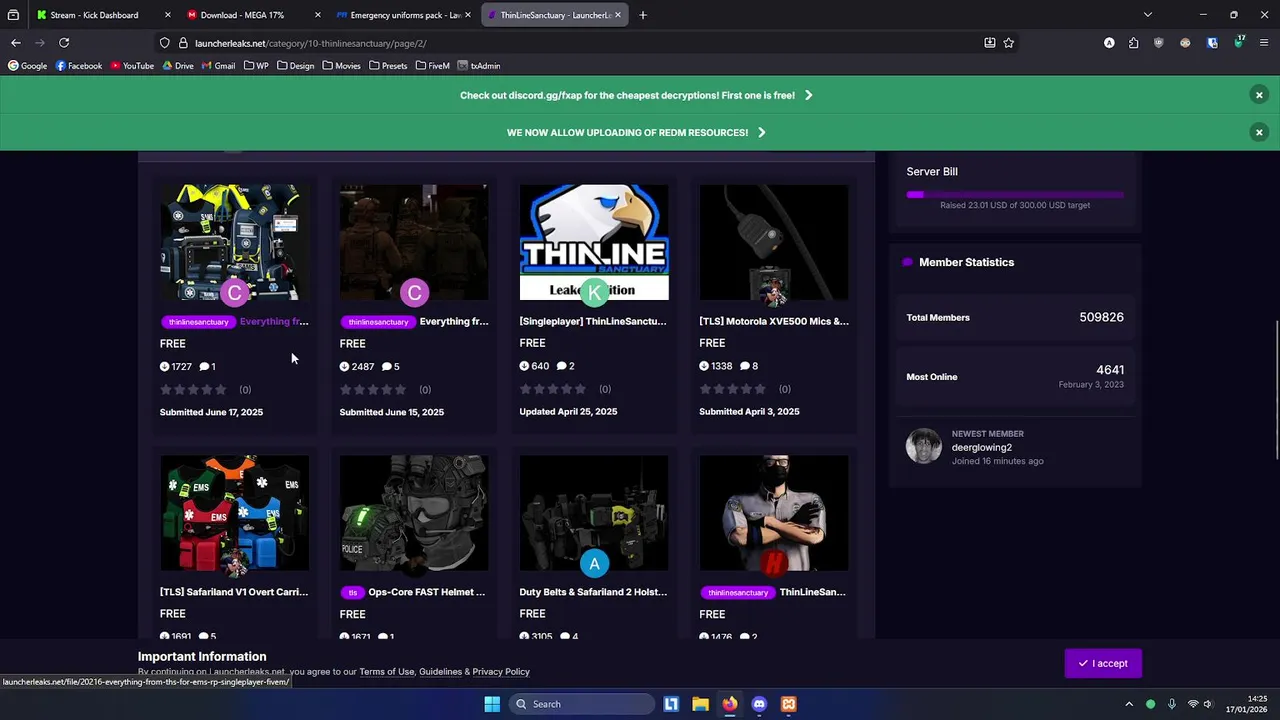The height and width of the screenshot is (720, 1280).
Task: Go back to the previous page
Action: pos(16,43)
